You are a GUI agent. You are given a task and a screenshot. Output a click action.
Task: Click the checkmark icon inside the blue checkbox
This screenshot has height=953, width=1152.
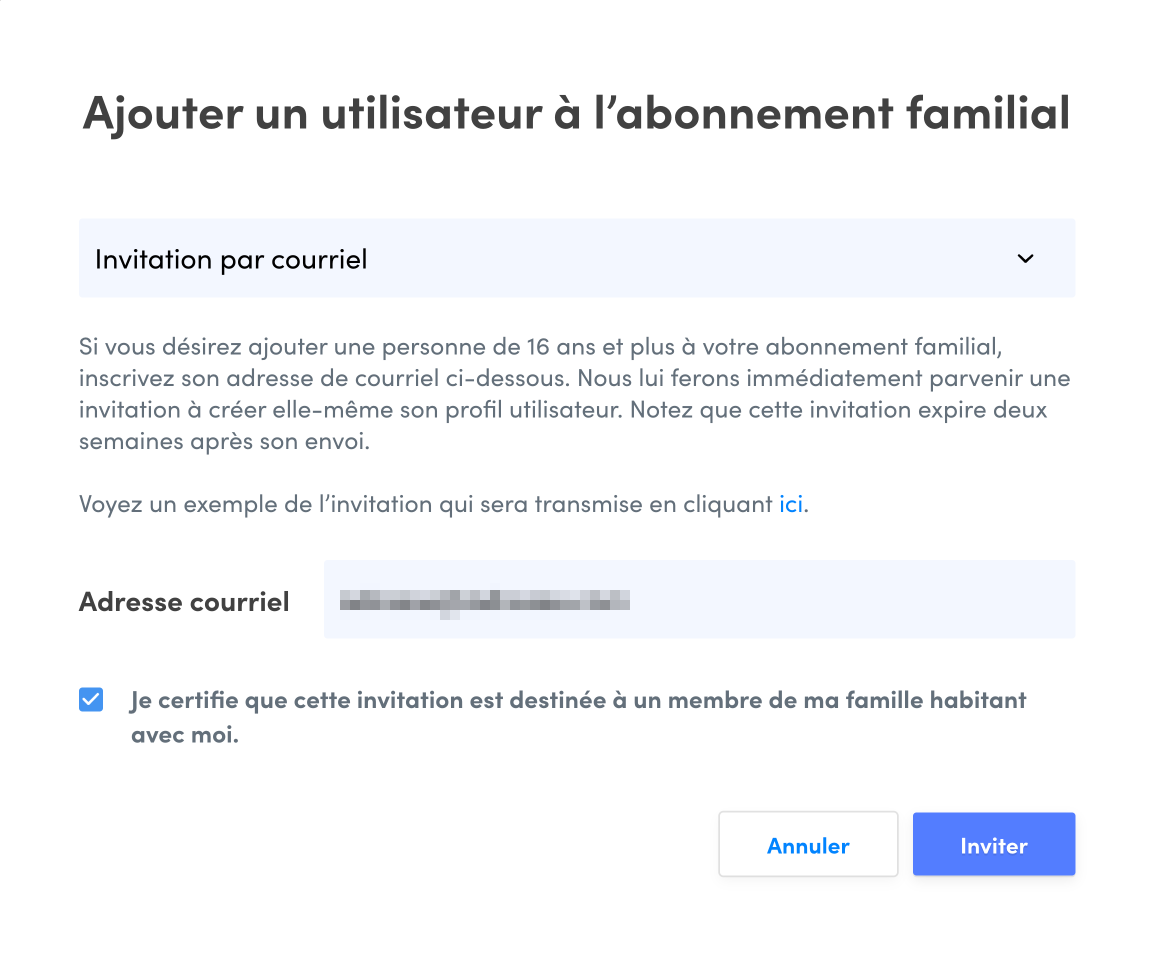coord(91,699)
